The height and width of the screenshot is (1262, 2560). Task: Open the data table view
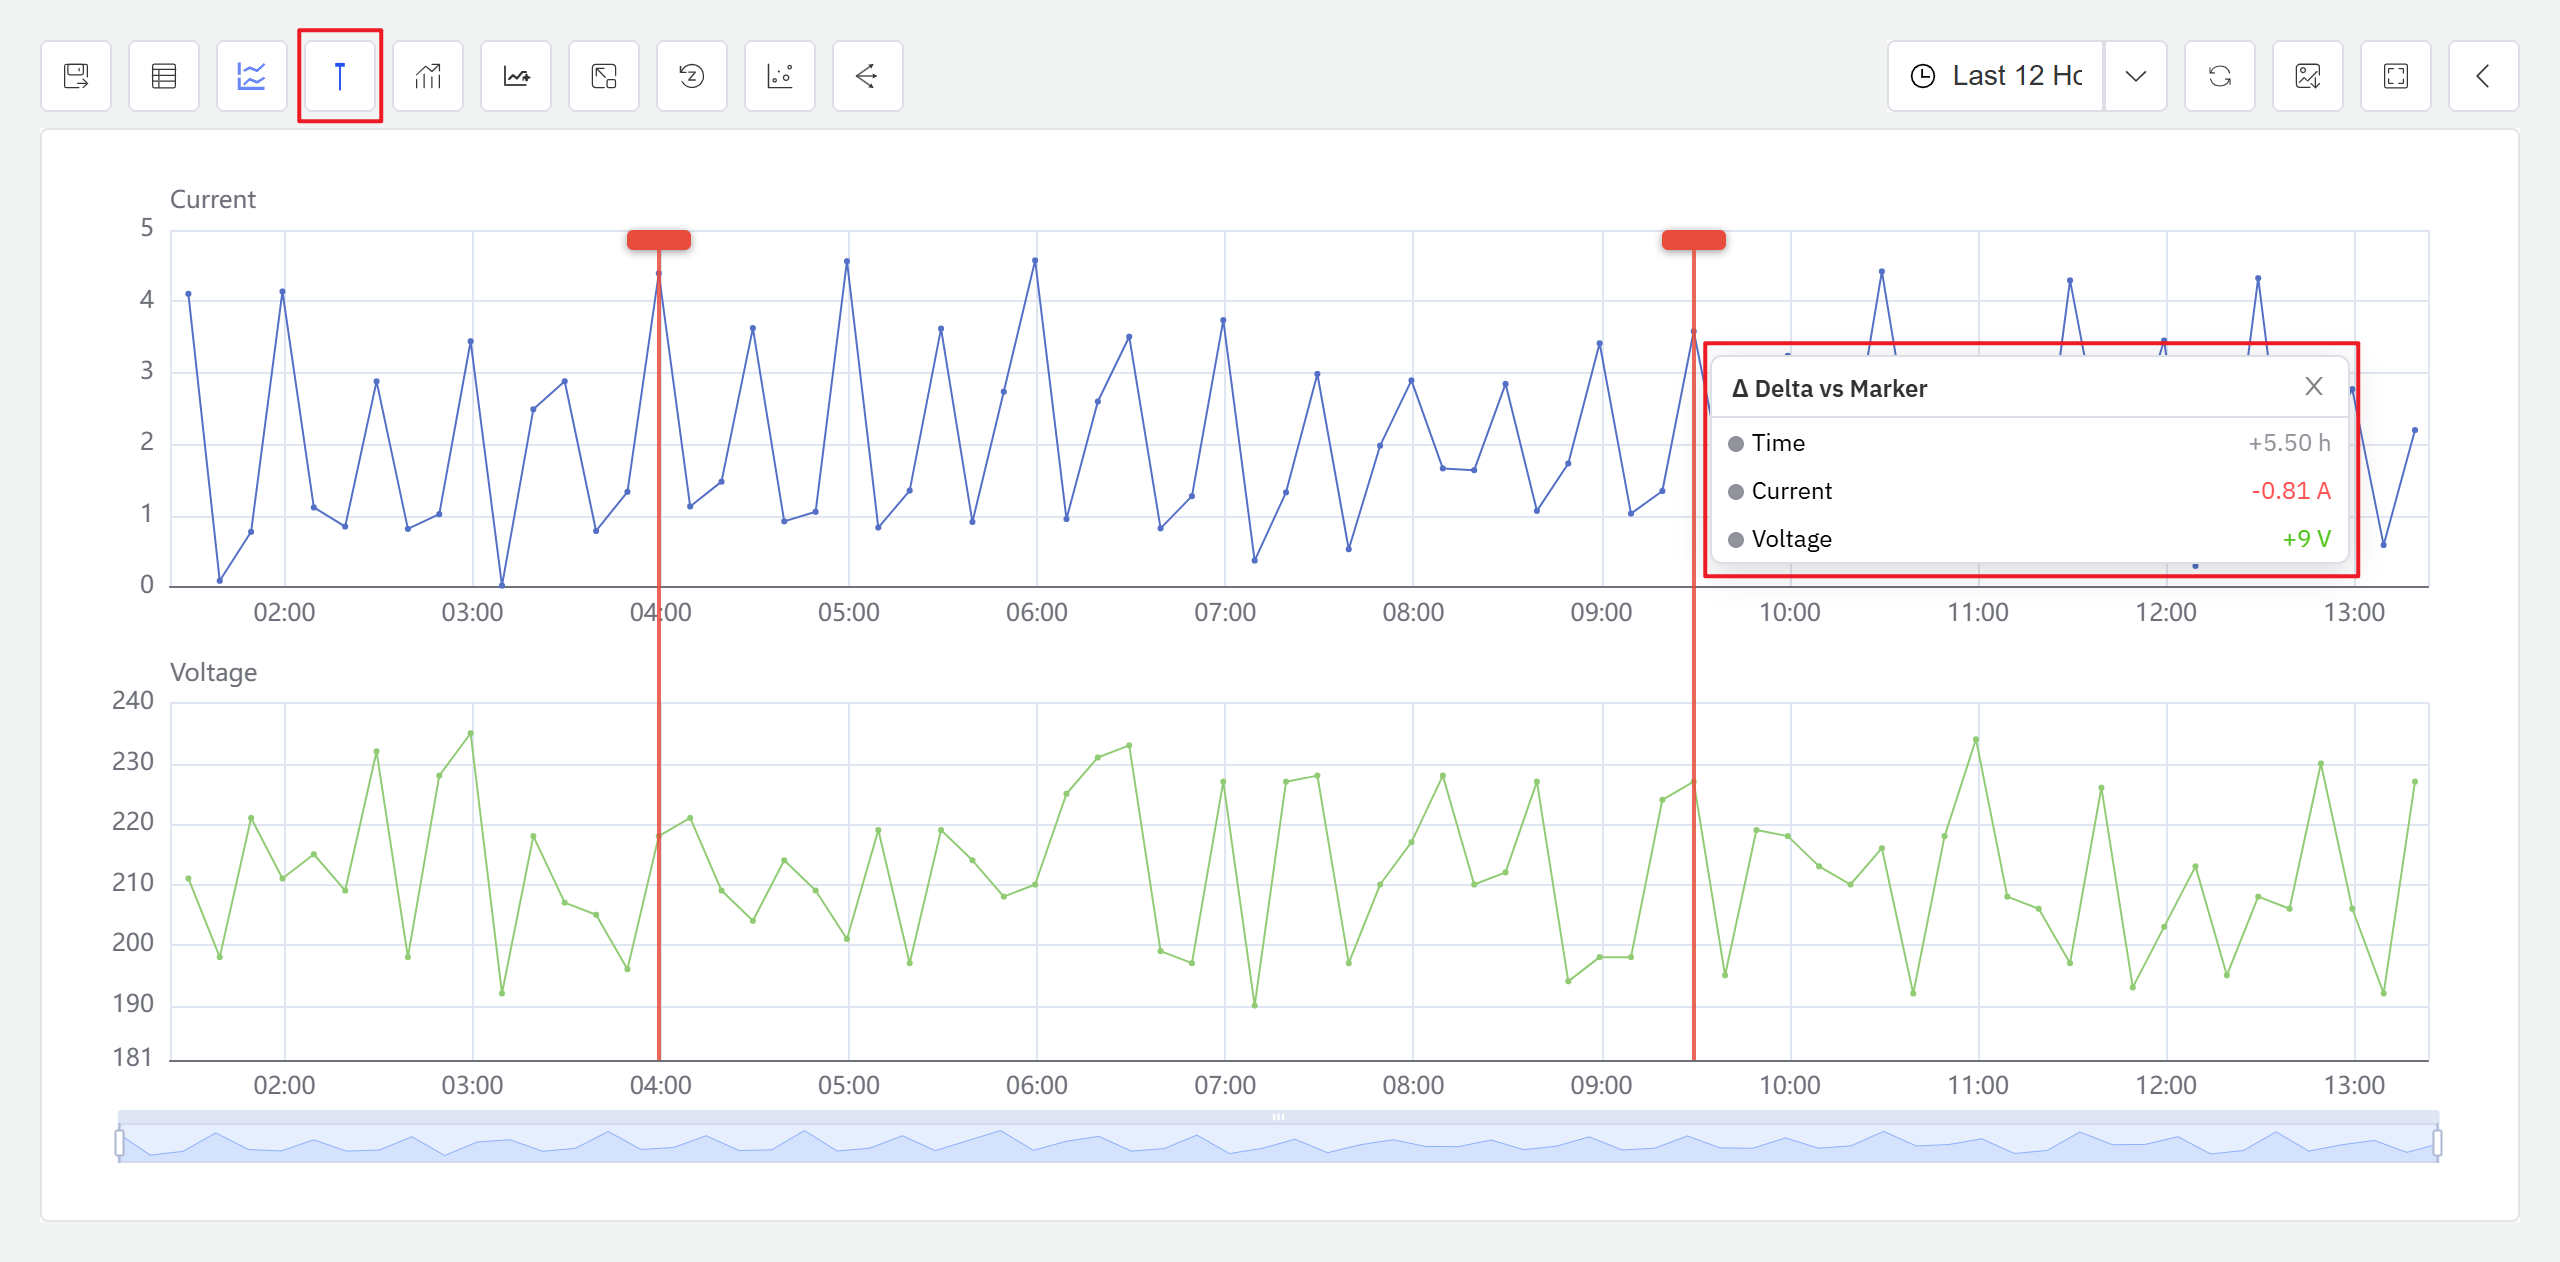pos(164,76)
